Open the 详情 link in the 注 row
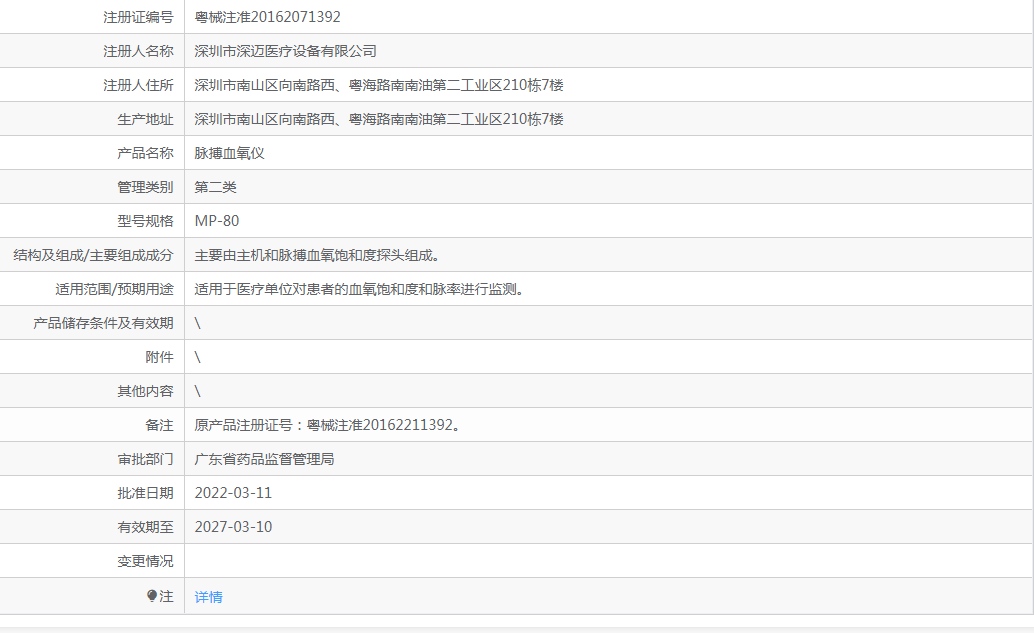 click(208, 597)
